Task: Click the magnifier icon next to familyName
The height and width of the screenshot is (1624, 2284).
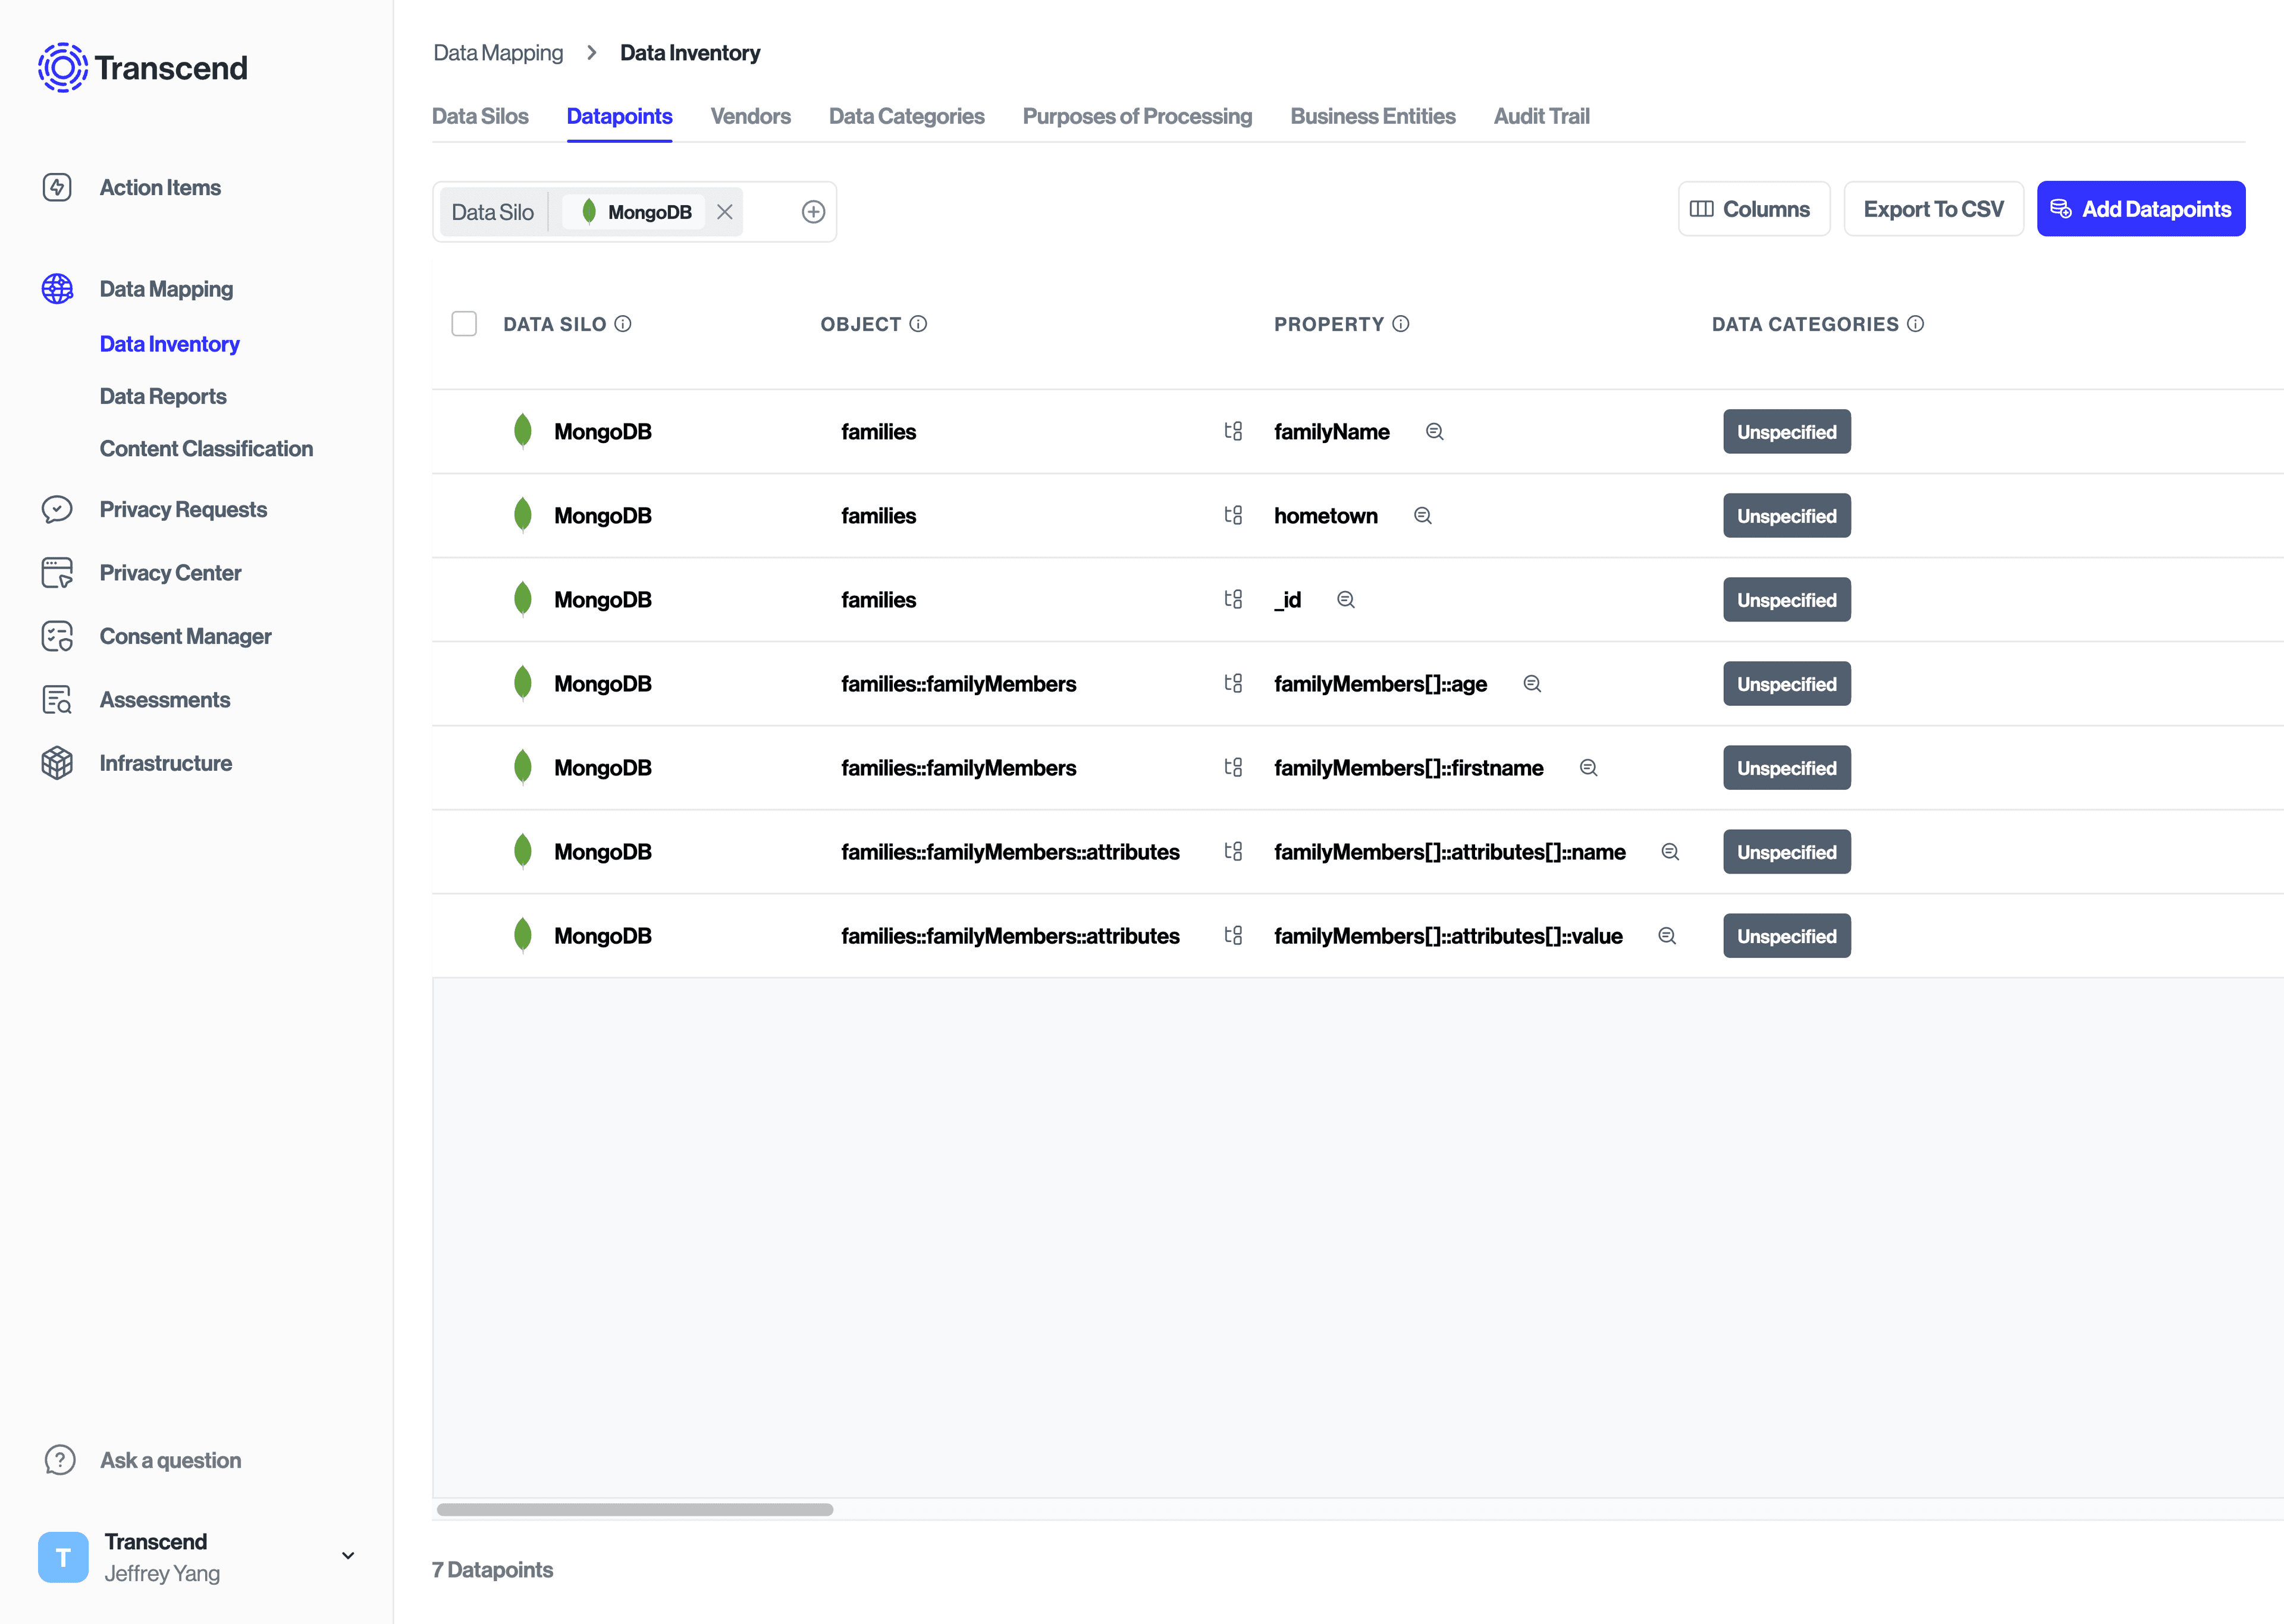Action: coord(1434,432)
